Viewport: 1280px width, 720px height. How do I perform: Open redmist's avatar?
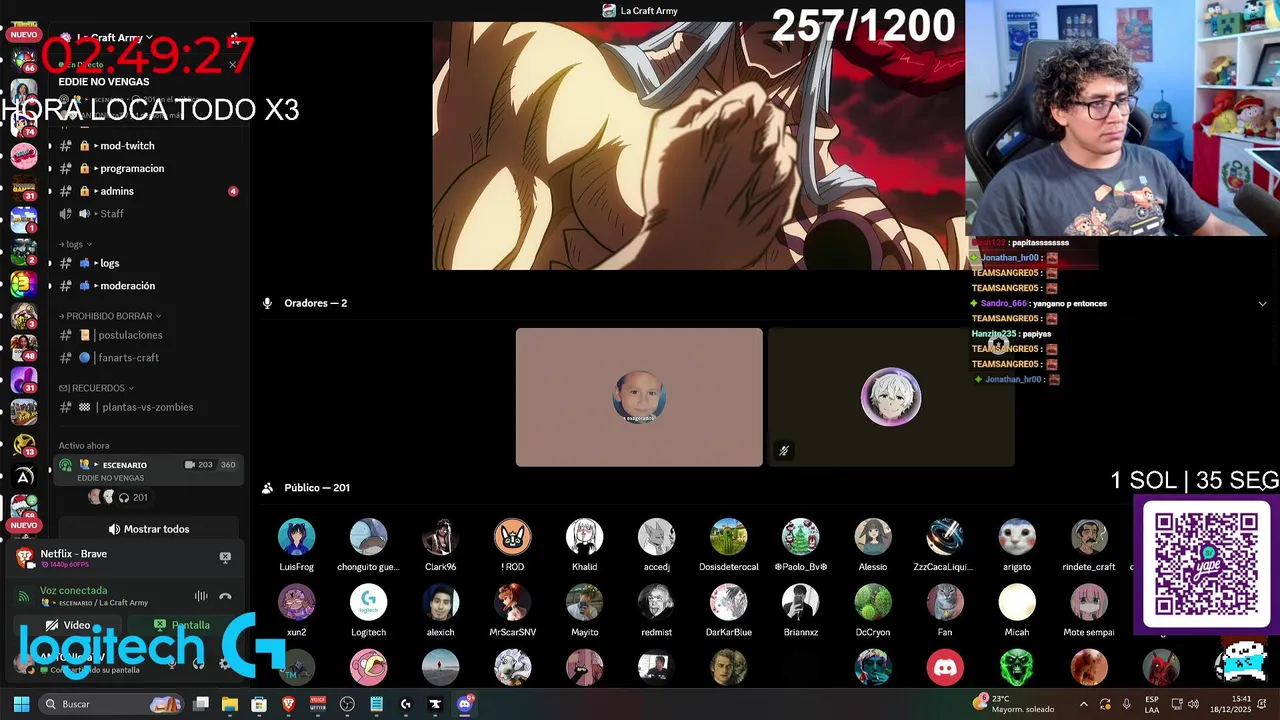click(x=656, y=603)
